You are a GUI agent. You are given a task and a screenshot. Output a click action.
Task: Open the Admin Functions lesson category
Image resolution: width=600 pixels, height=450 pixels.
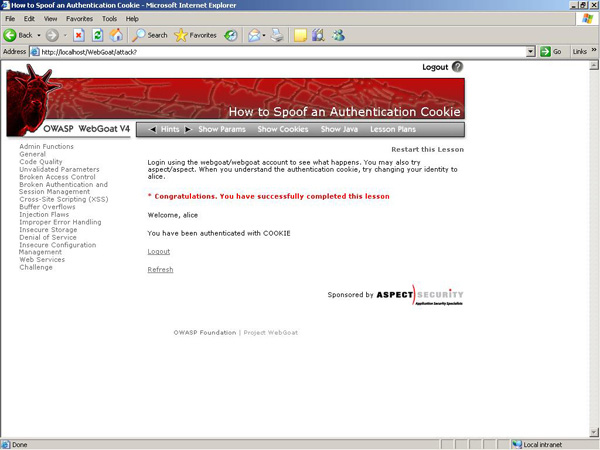[x=46, y=147]
